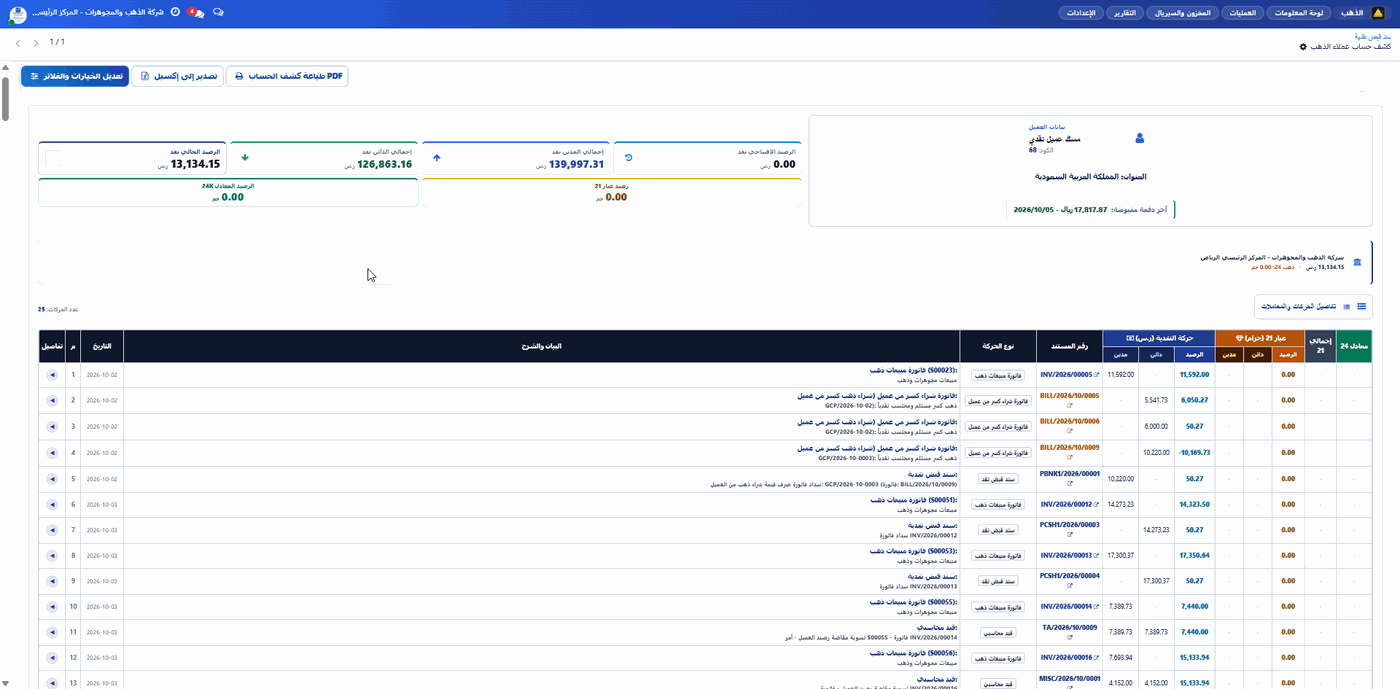Click the bank building icon
Viewport: 1400px width, 689px height.
tap(1357, 262)
